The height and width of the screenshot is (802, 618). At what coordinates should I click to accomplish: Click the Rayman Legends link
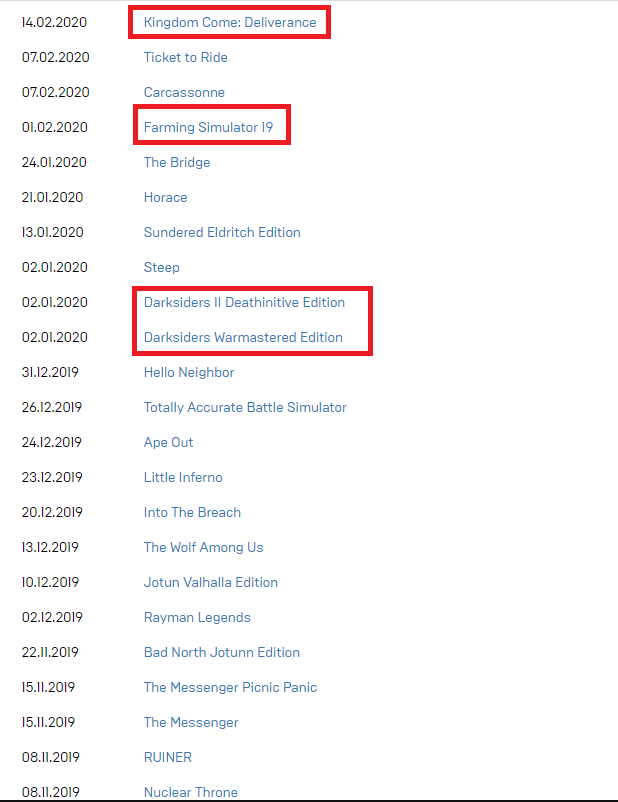[x=197, y=617]
